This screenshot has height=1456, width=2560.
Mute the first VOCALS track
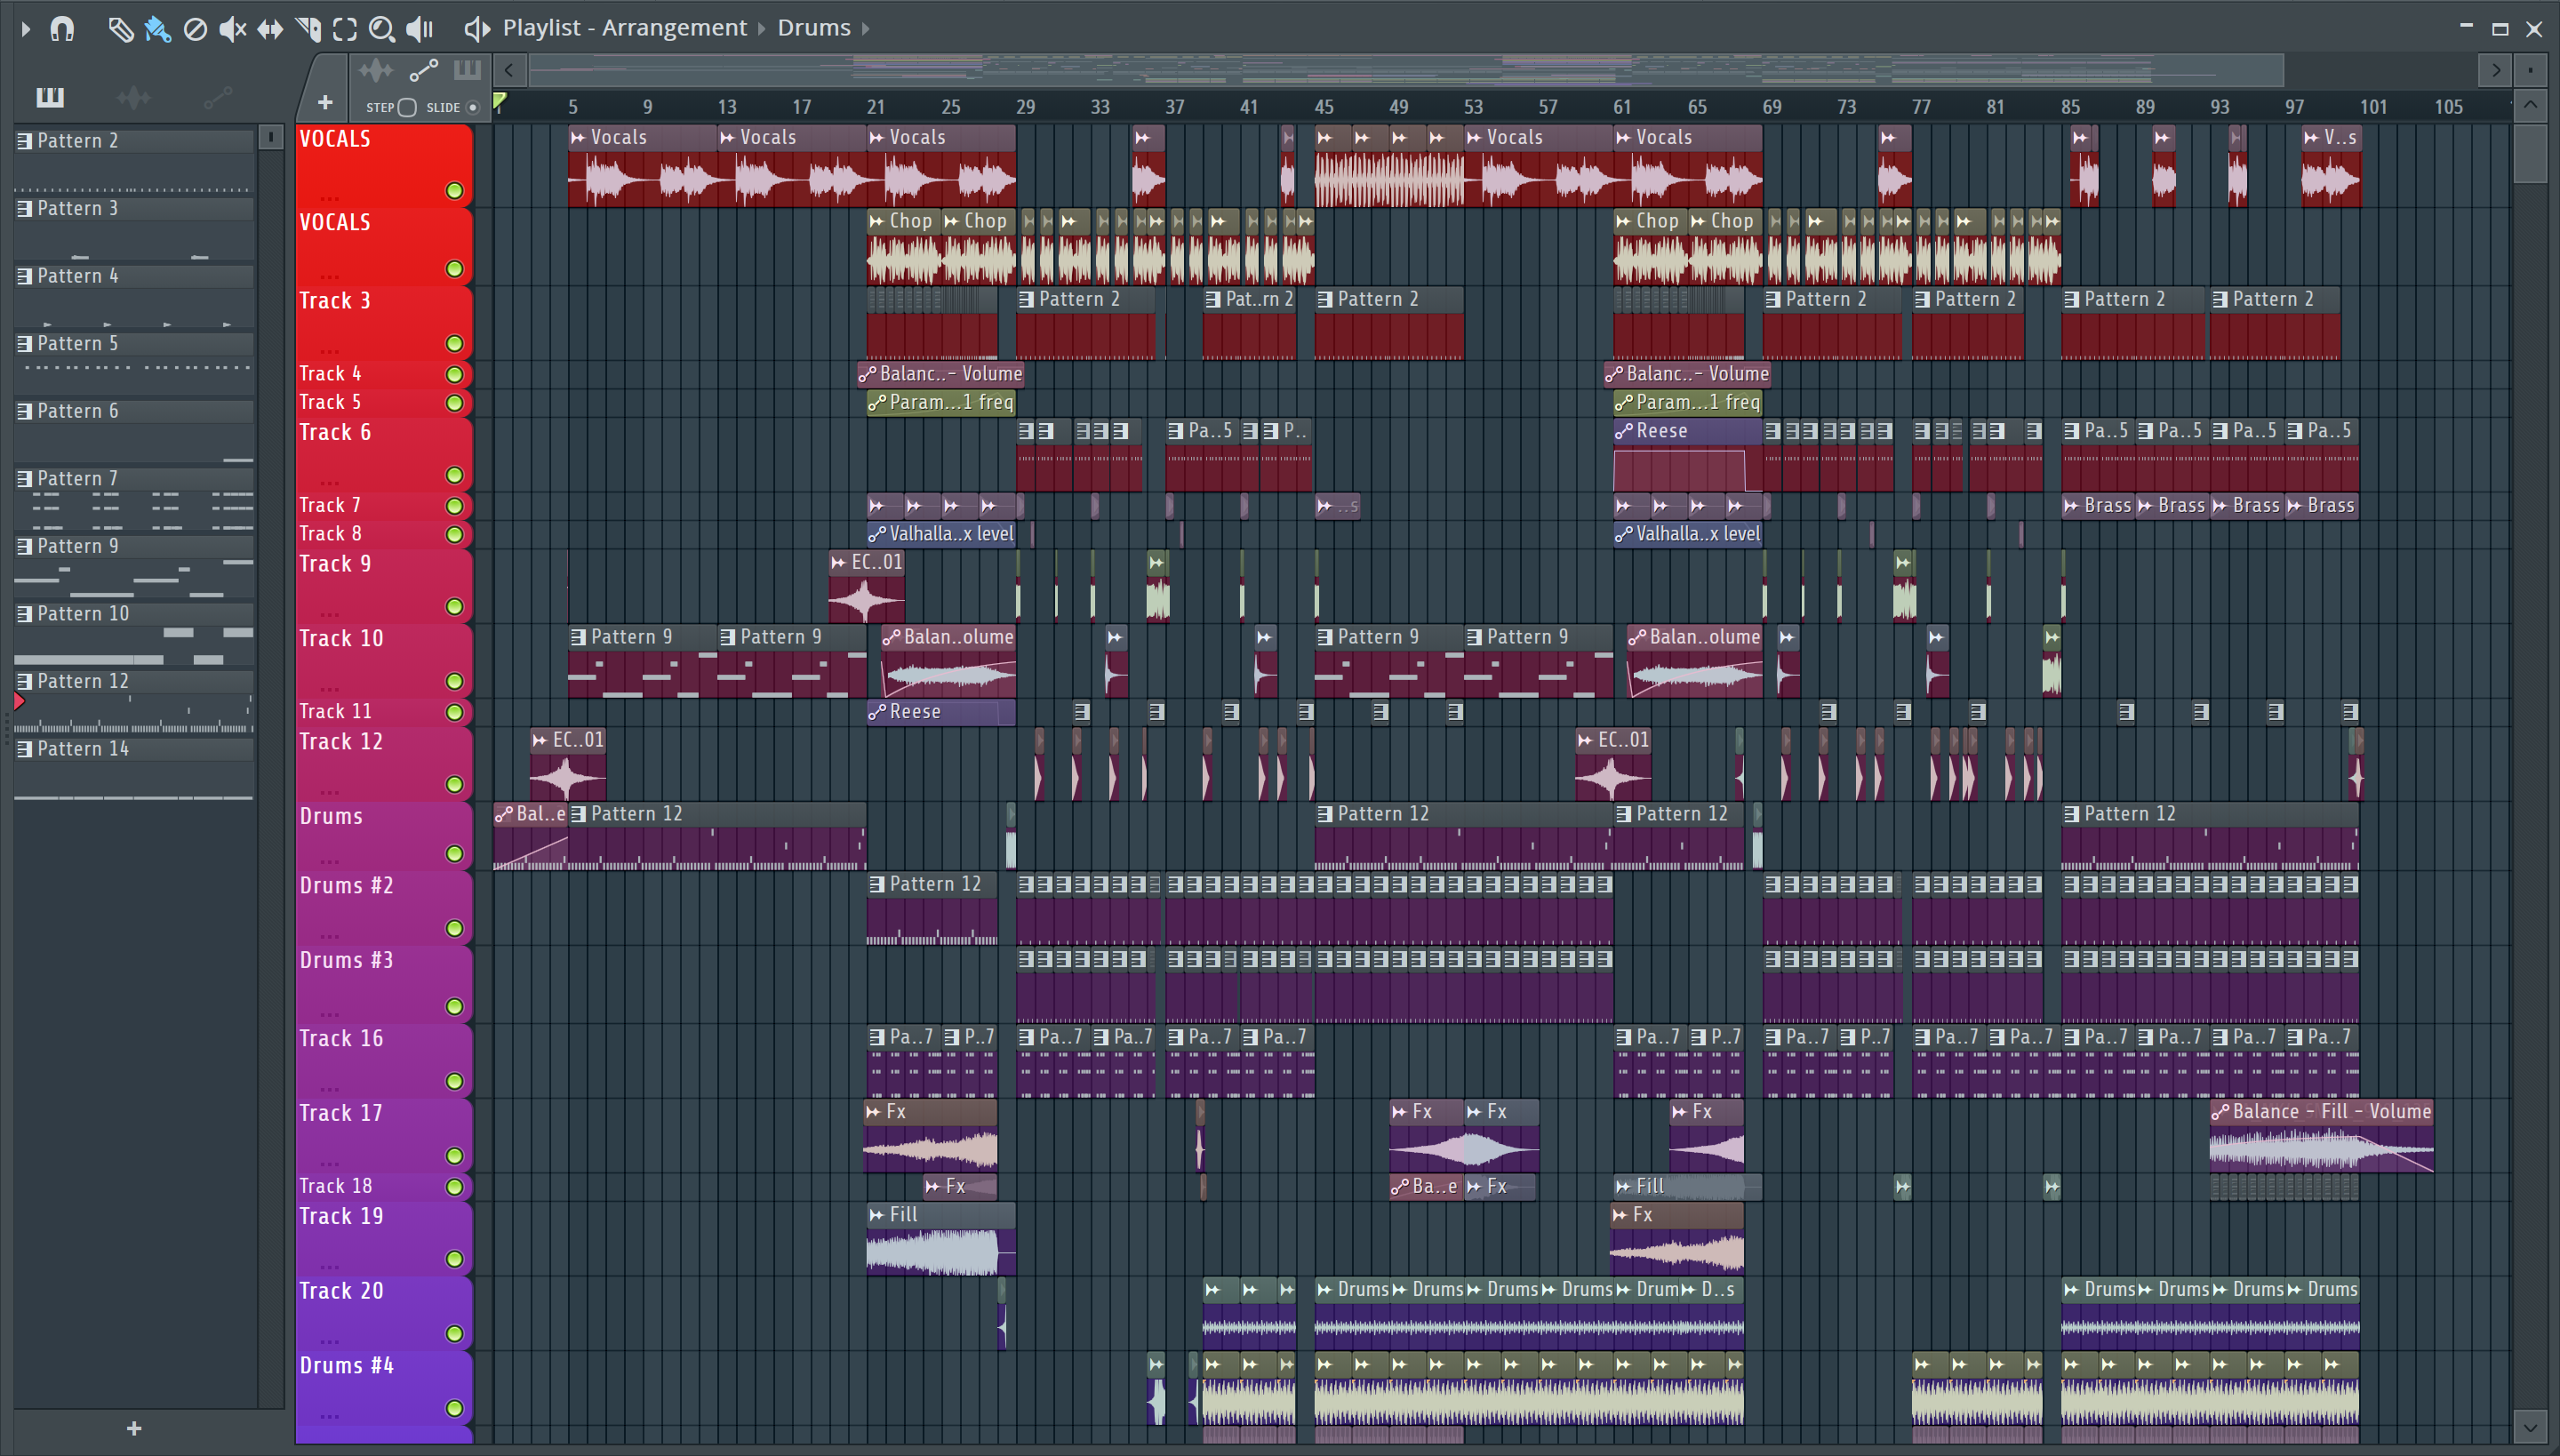click(x=454, y=190)
